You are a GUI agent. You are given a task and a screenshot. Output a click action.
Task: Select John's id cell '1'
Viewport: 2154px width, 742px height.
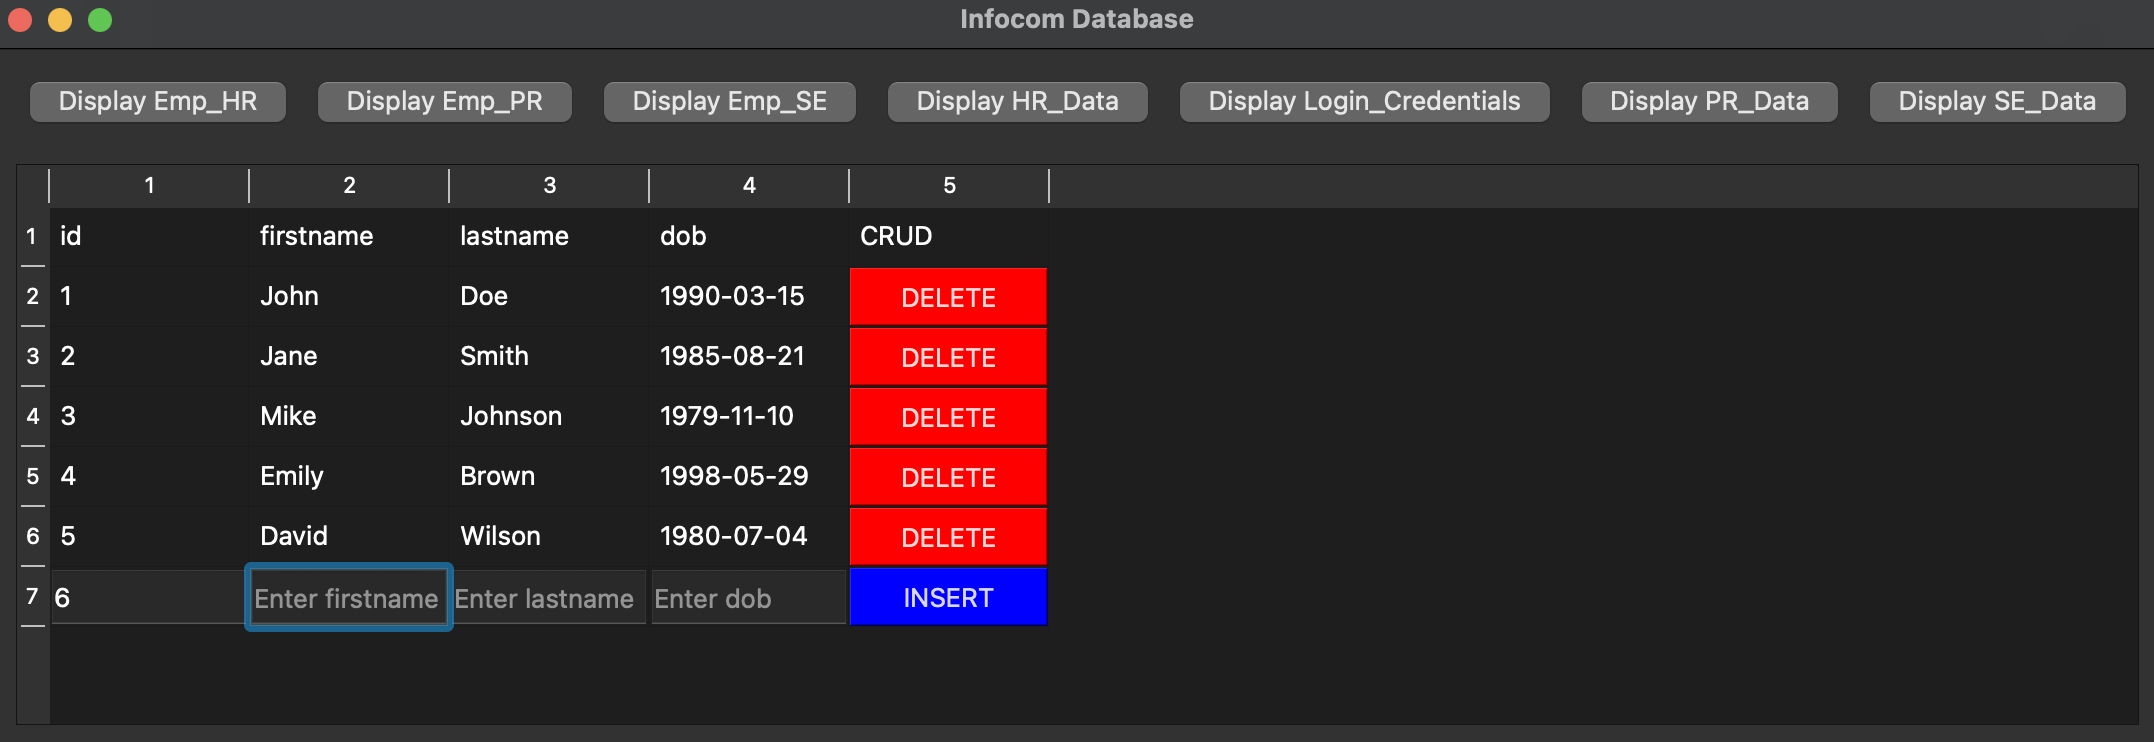[x=149, y=297]
